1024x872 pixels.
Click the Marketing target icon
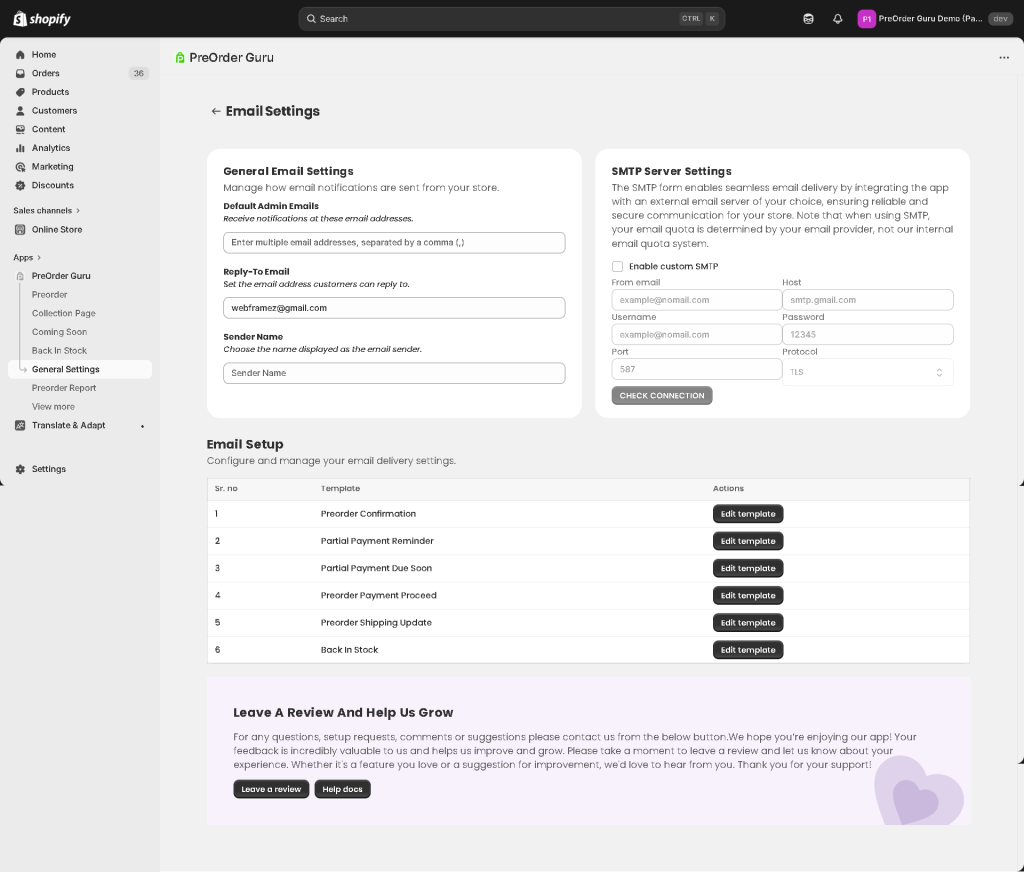20,167
